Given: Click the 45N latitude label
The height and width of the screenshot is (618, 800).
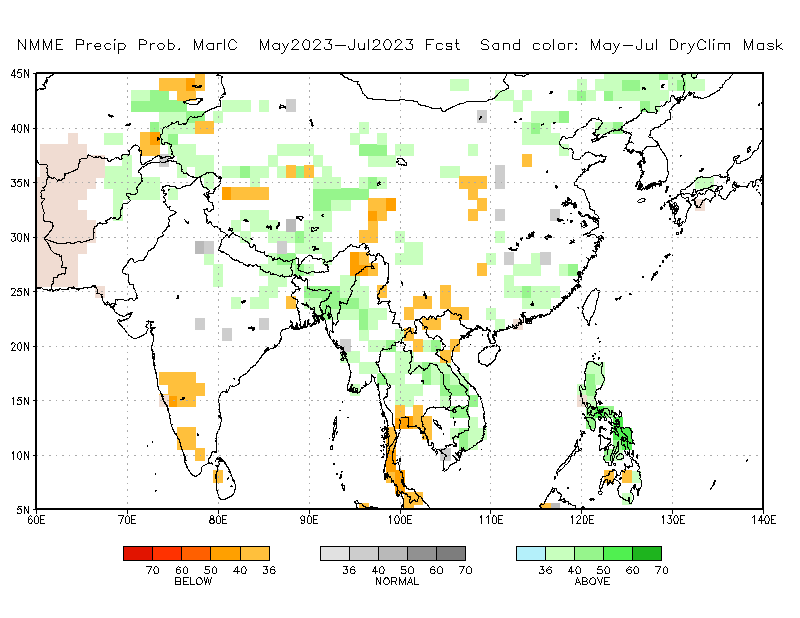Looking at the screenshot, I should click(20, 74).
